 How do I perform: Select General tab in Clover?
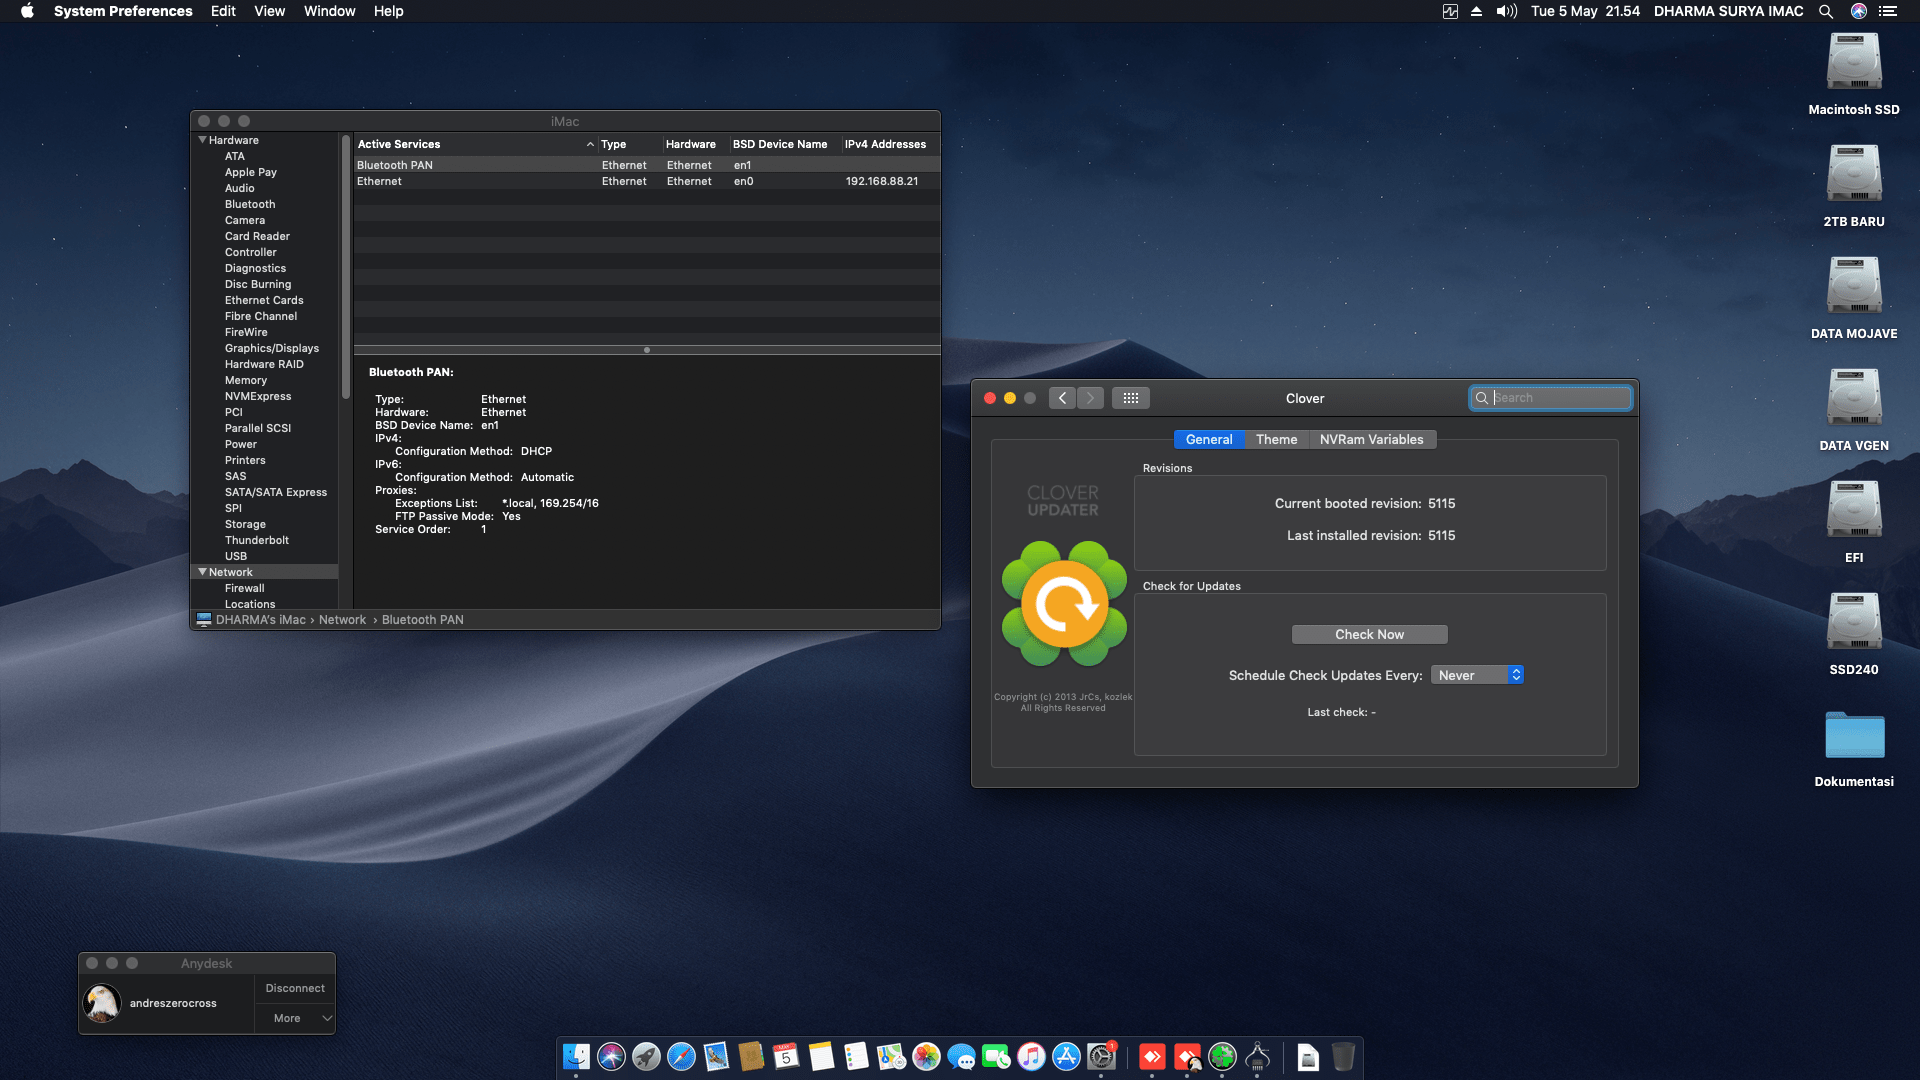pos(1209,439)
